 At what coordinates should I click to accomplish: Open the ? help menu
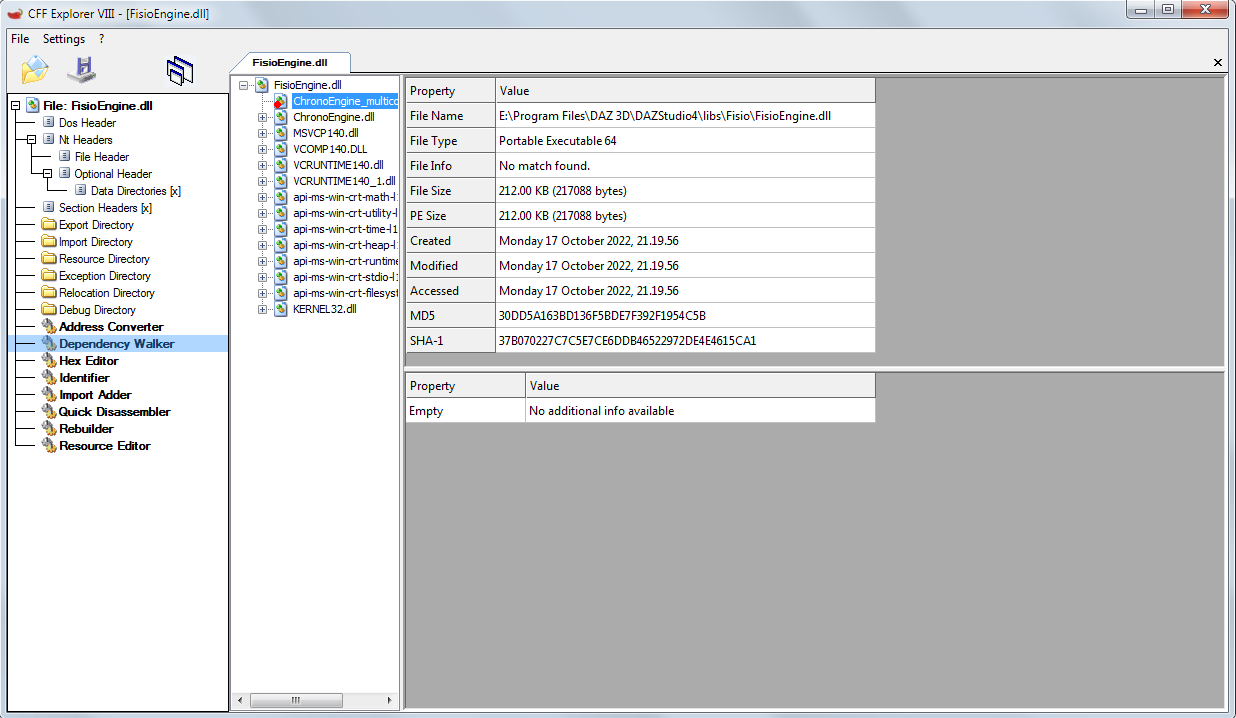(x=101, y=39)
